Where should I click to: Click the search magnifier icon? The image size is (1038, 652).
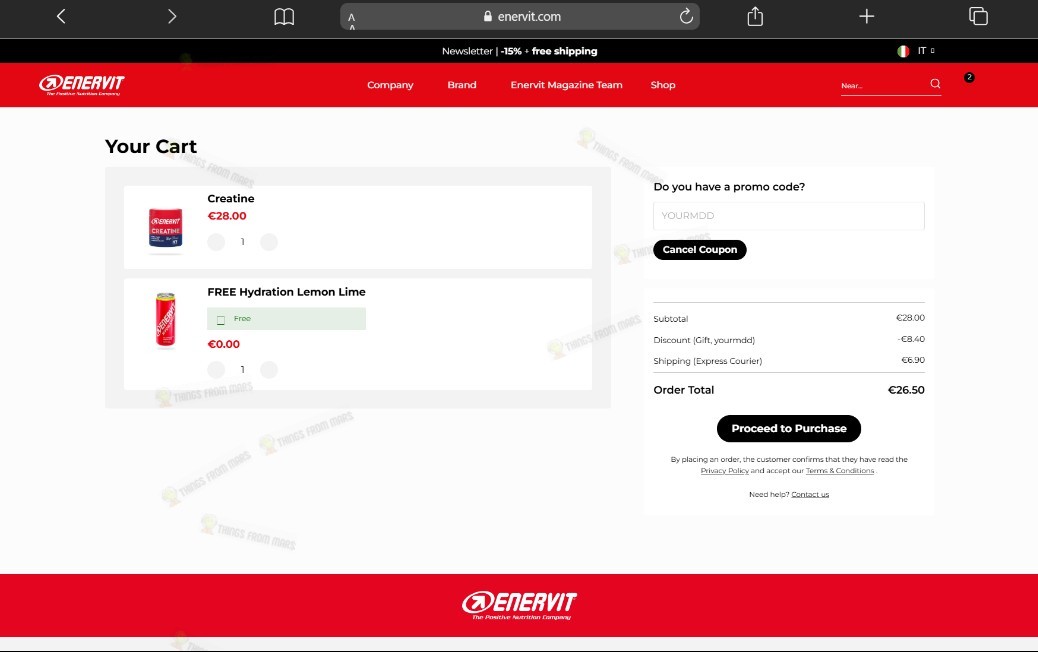[x=935, y=83]
